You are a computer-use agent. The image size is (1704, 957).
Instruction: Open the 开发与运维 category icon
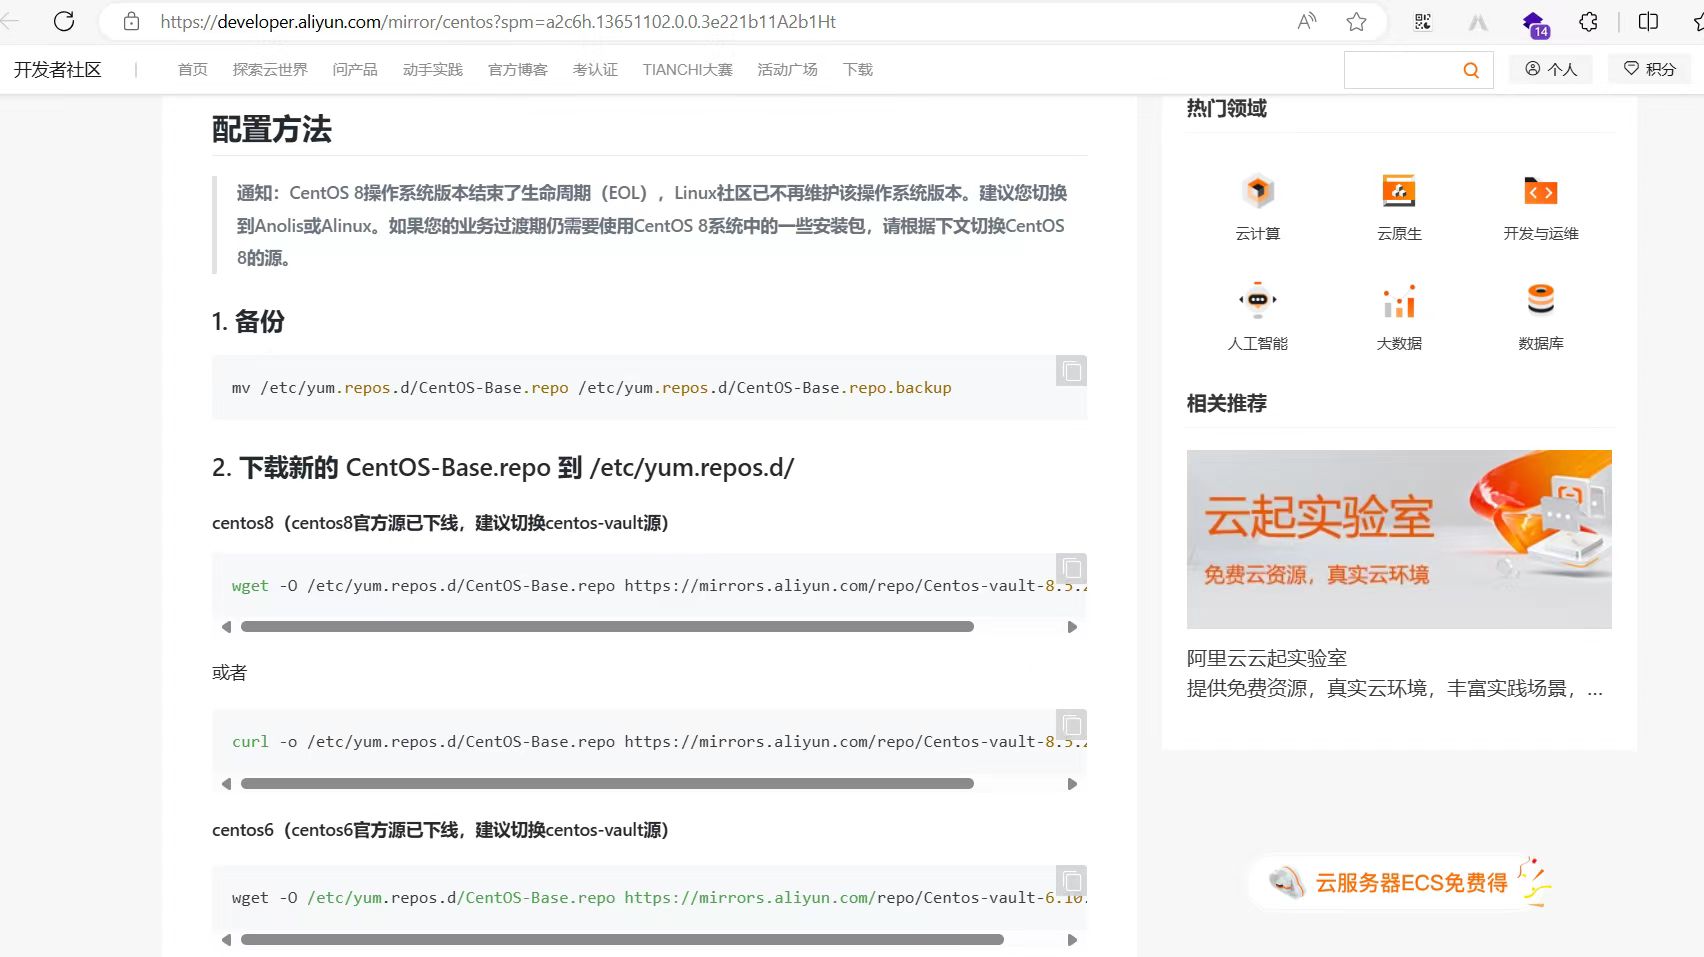tap(1540, 191)
